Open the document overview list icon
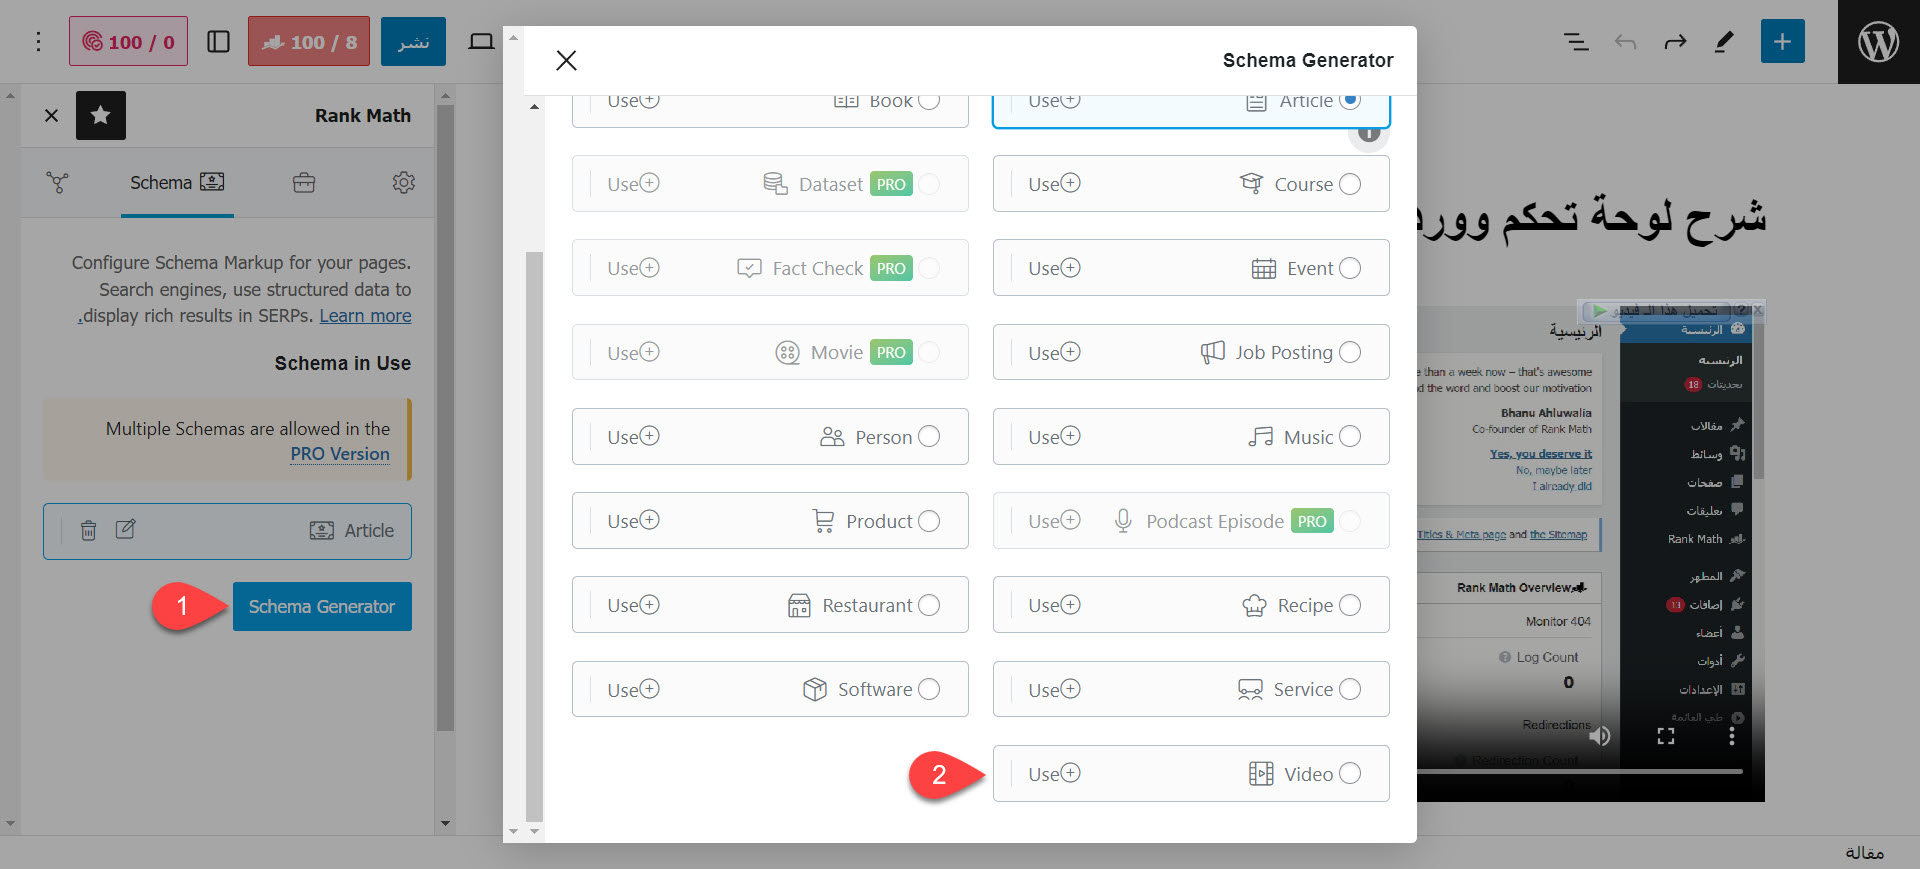 point(1576,42)
